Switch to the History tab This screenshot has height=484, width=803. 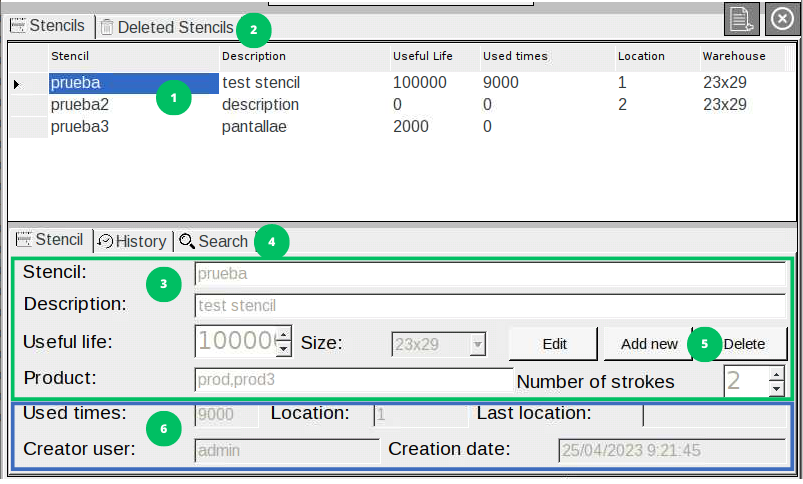(133, 241)
